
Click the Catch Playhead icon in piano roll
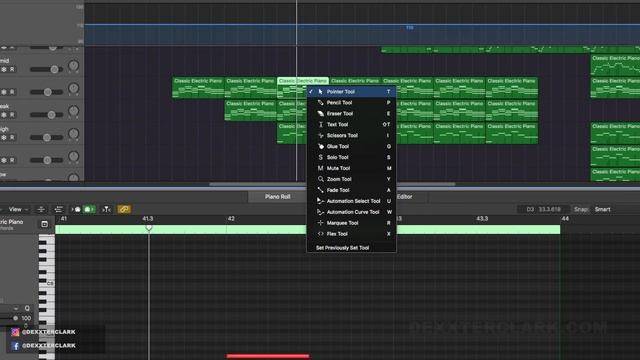pos(107,209)
